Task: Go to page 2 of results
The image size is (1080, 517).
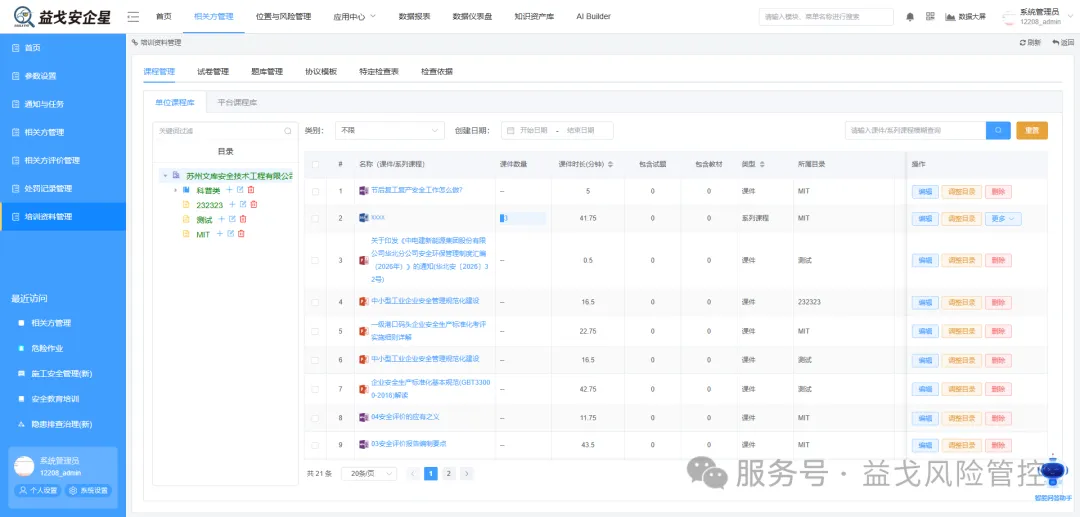Action: click(448, 474)
